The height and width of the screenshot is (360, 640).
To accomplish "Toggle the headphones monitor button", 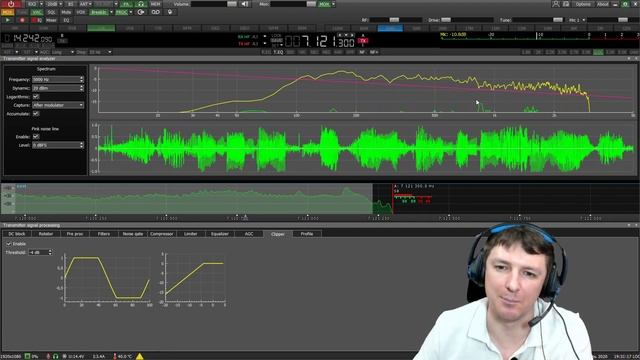I will [x=141, y=4].
